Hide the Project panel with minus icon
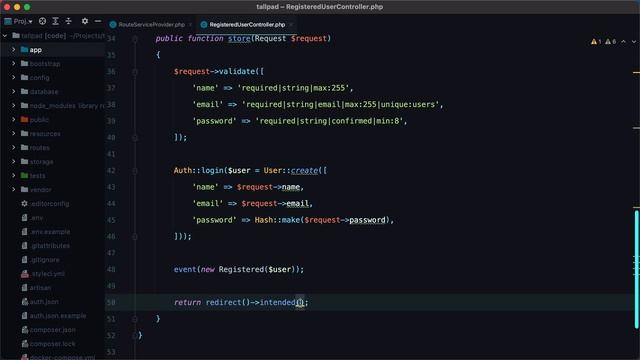The height and width of the screenshot is (360, 640). (98, 21)
